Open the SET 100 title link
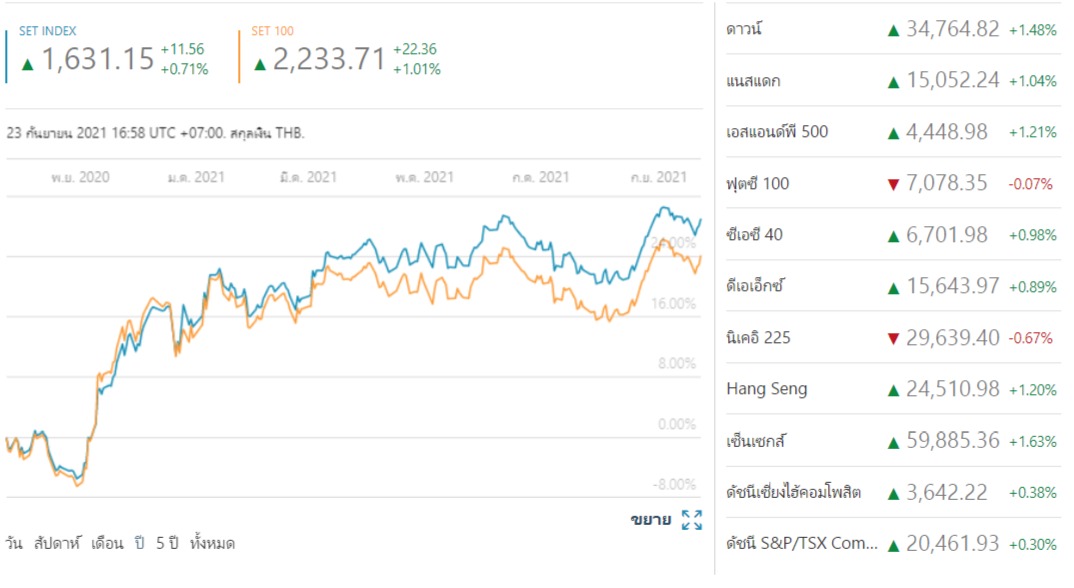The image size is (1074, 588). 272,31
